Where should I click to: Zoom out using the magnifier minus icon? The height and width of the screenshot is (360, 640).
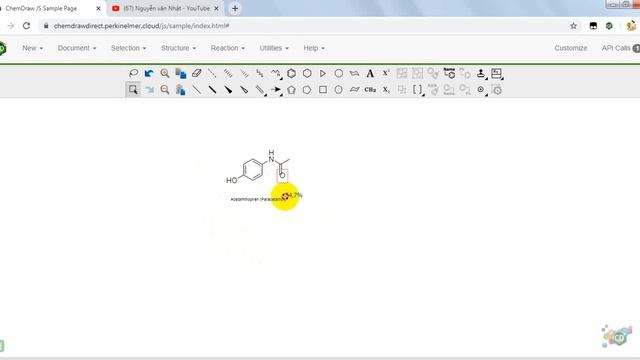point(165,90)
